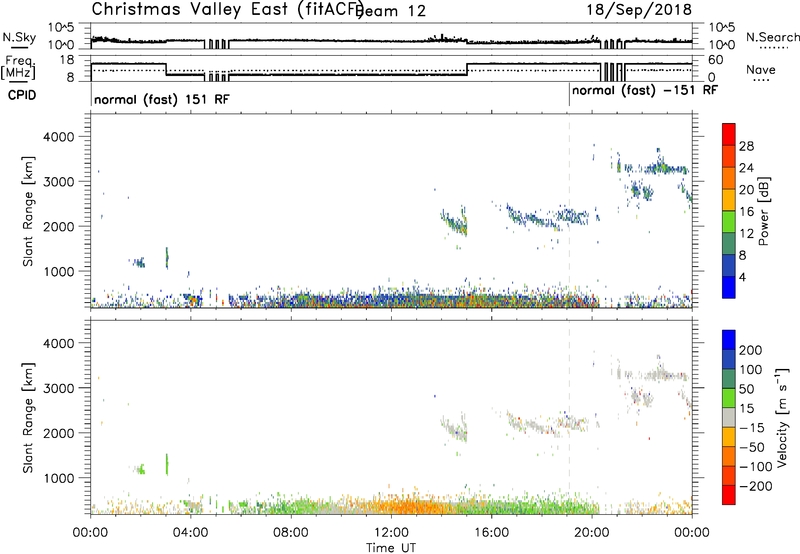
Task: Click the green echo streak at 03:00 in velocity panel
Action: pyautogui.click(x=167, y=464)
